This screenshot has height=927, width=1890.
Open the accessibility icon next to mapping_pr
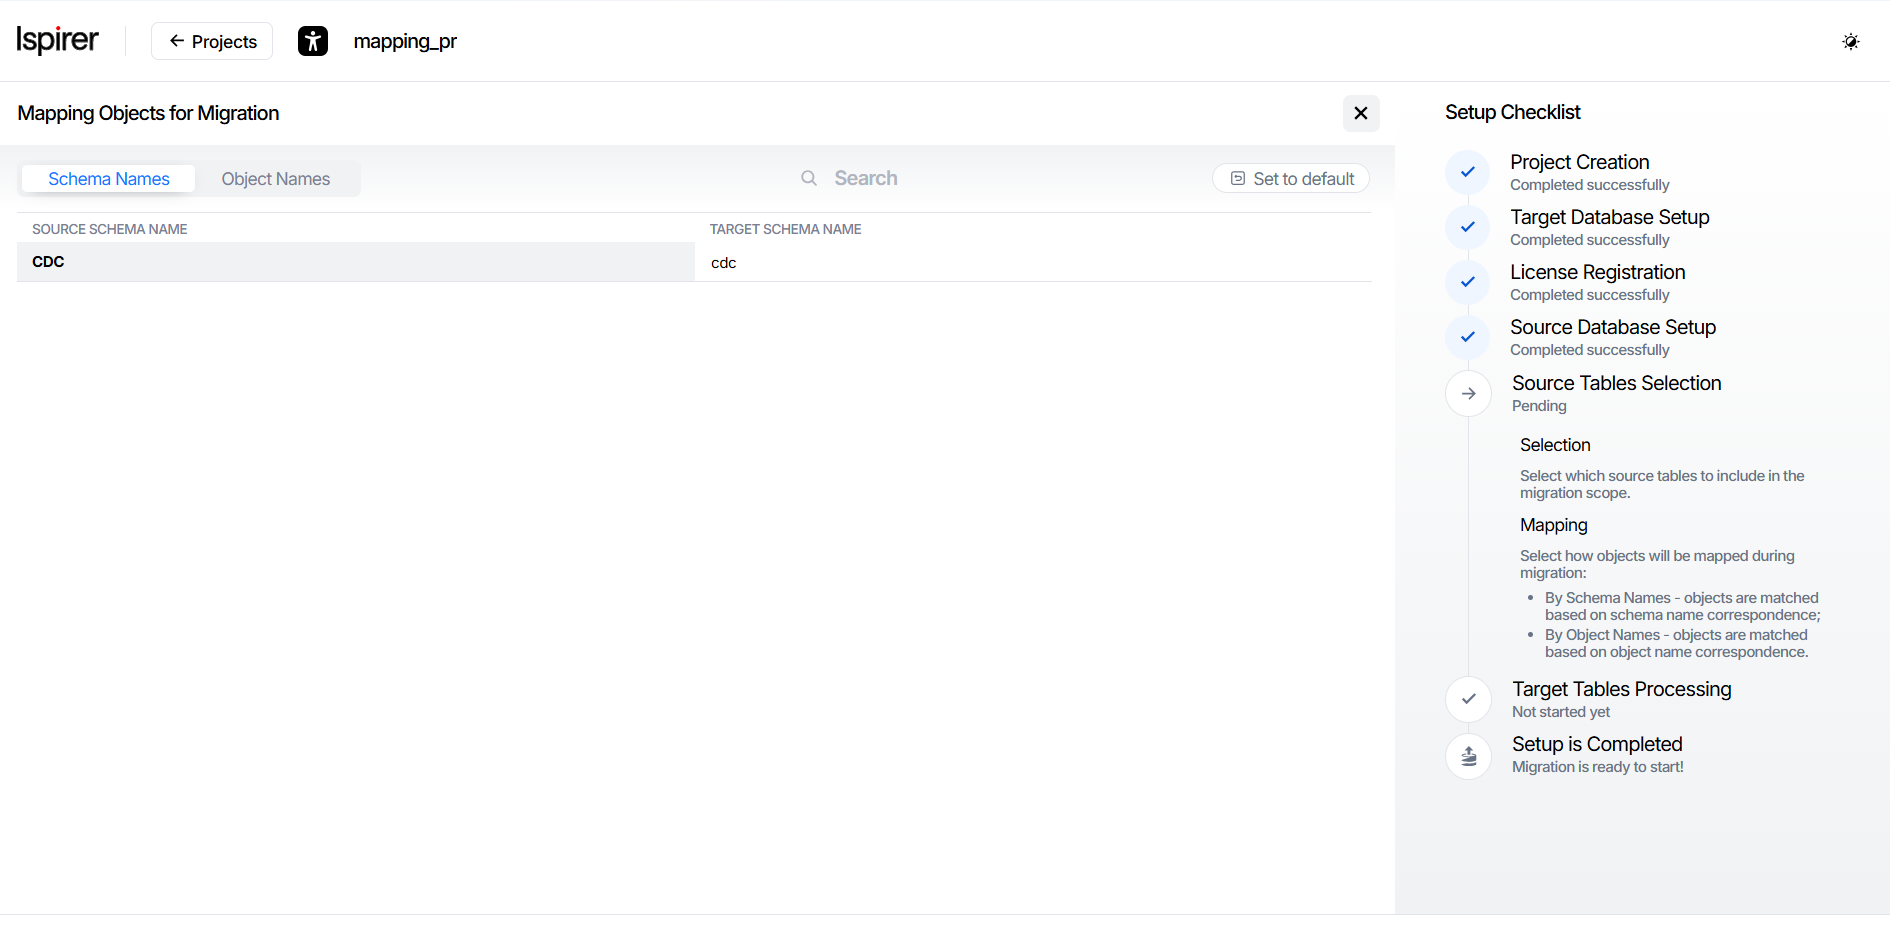click(313, 41)
